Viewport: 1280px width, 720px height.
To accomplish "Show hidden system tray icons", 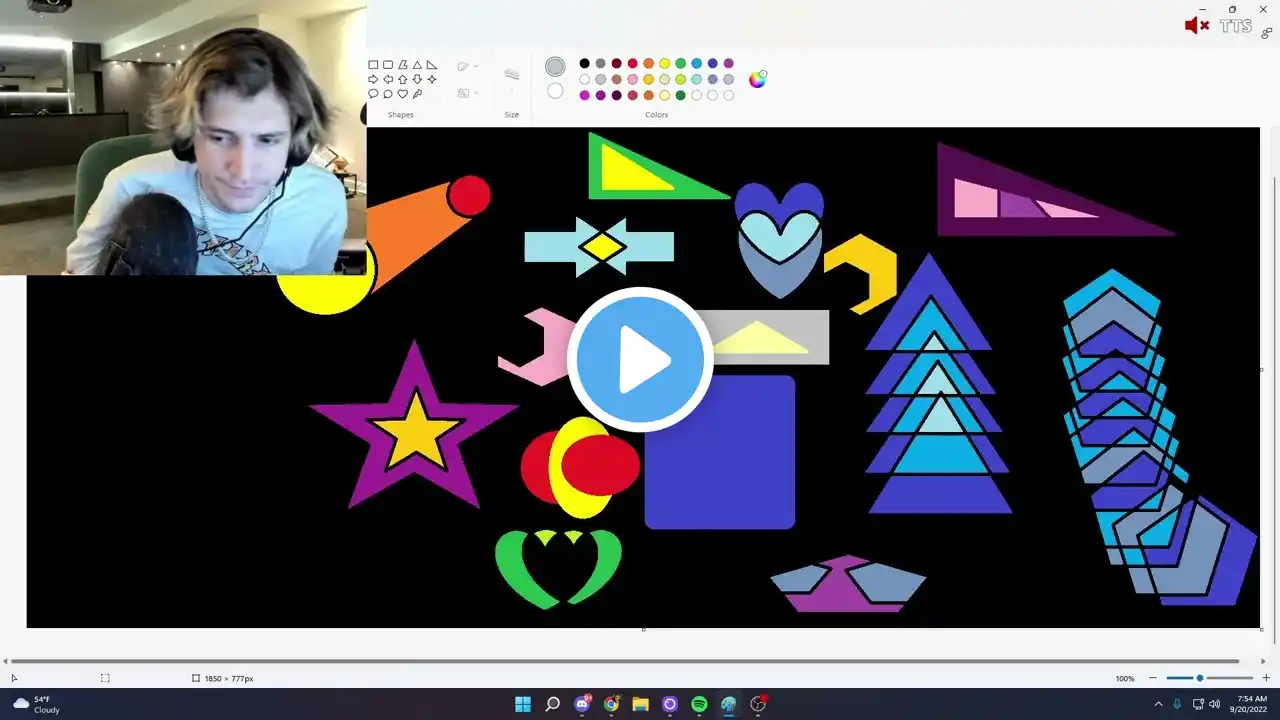I will 1158,704.
